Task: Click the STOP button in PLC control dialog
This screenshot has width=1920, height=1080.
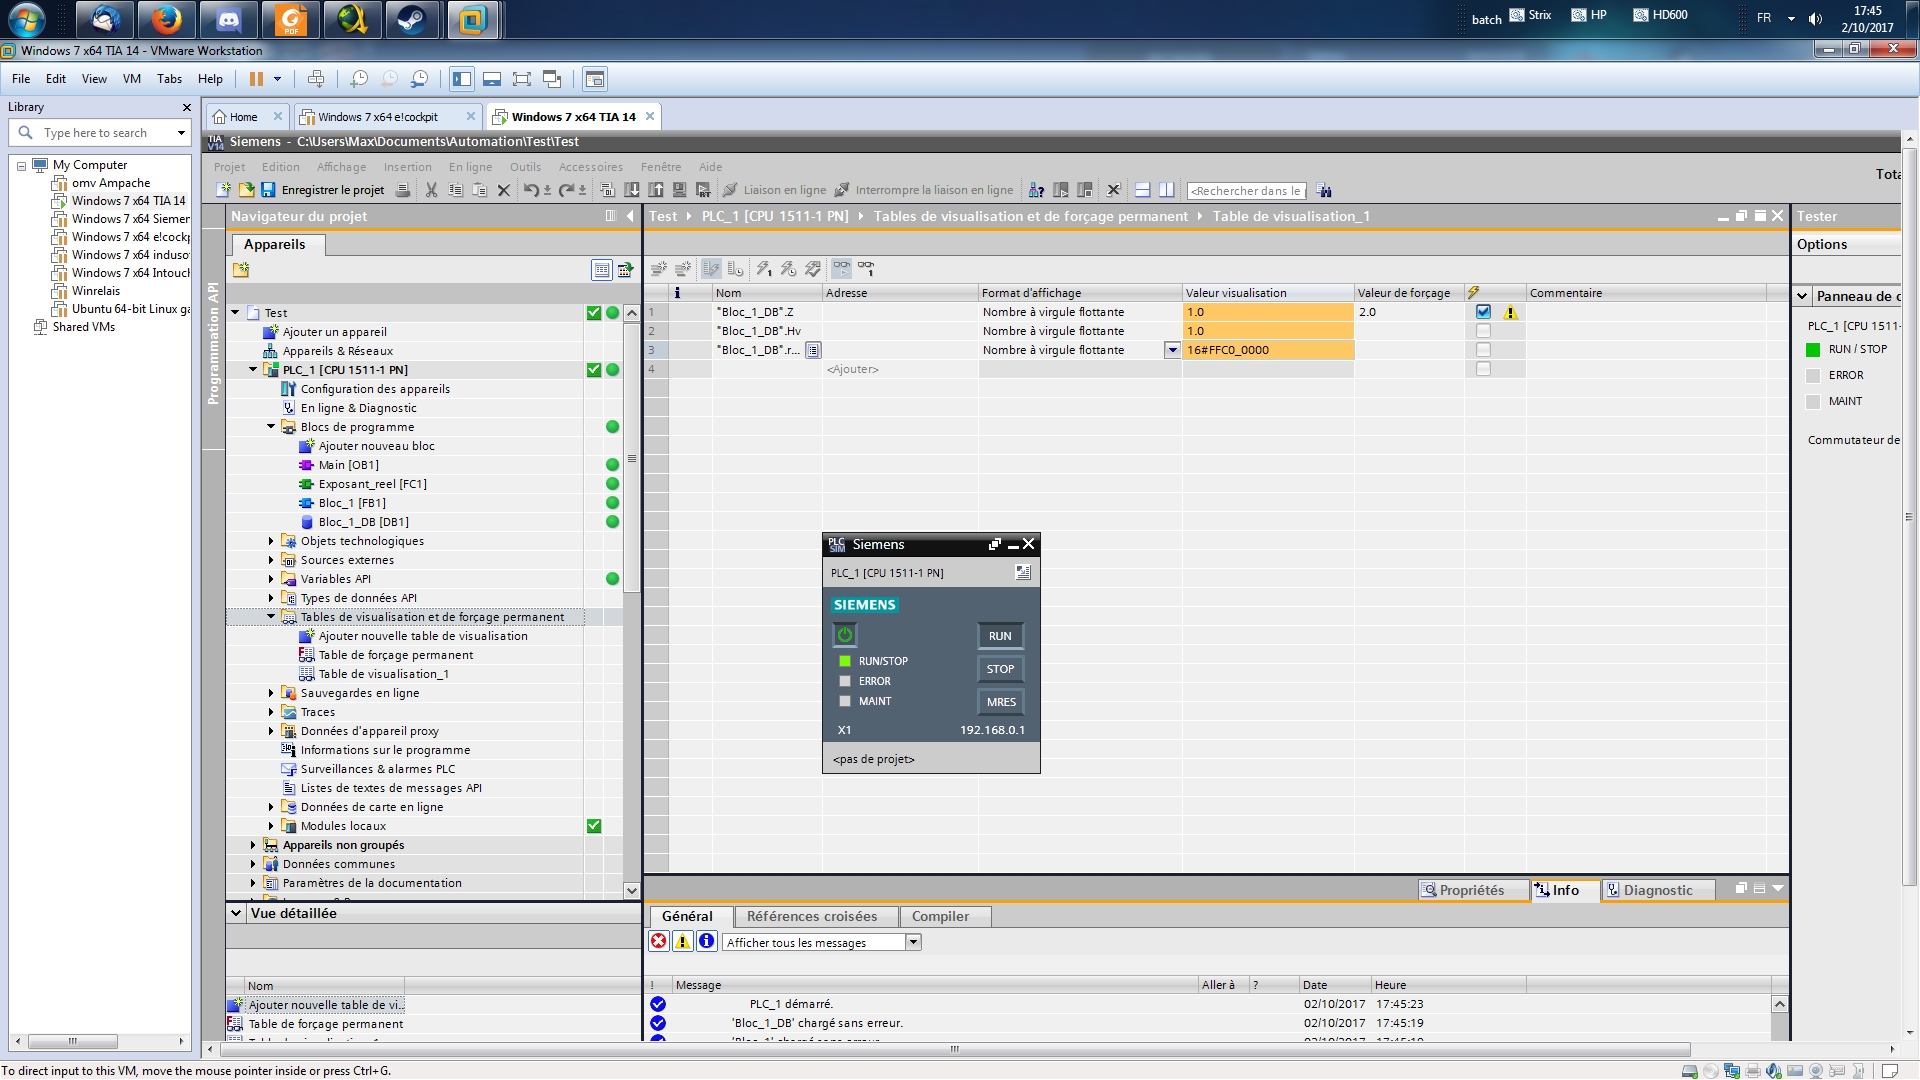Action: point(1000,667)
